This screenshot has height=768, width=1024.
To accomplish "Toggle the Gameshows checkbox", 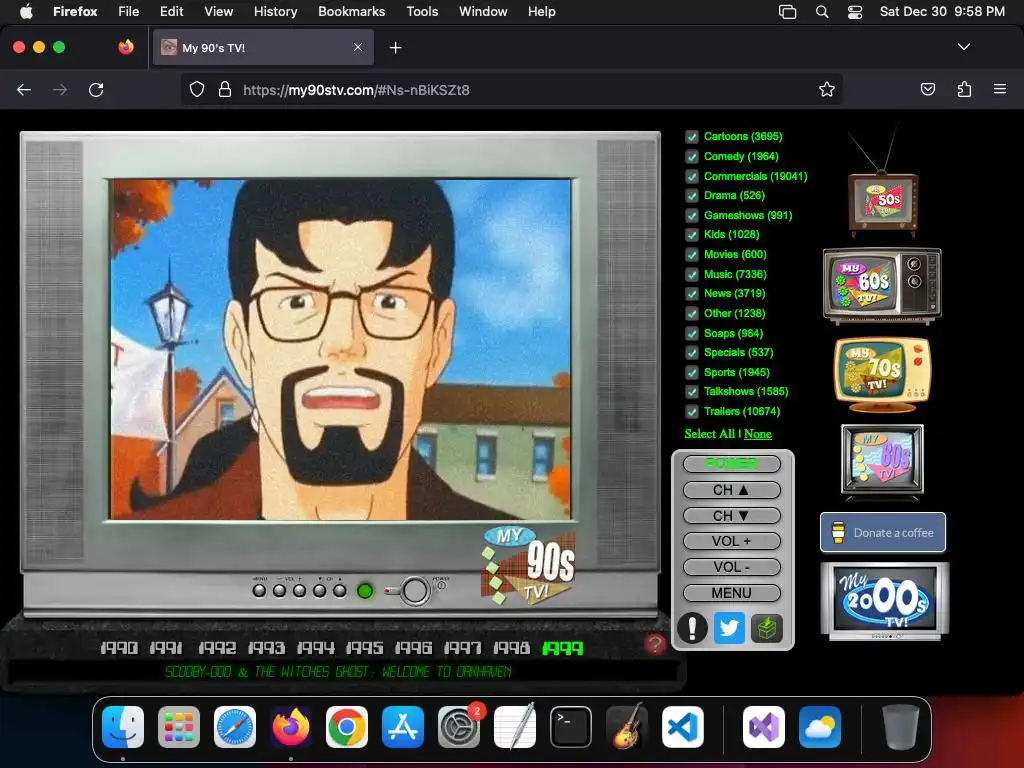I will (692, 216).
